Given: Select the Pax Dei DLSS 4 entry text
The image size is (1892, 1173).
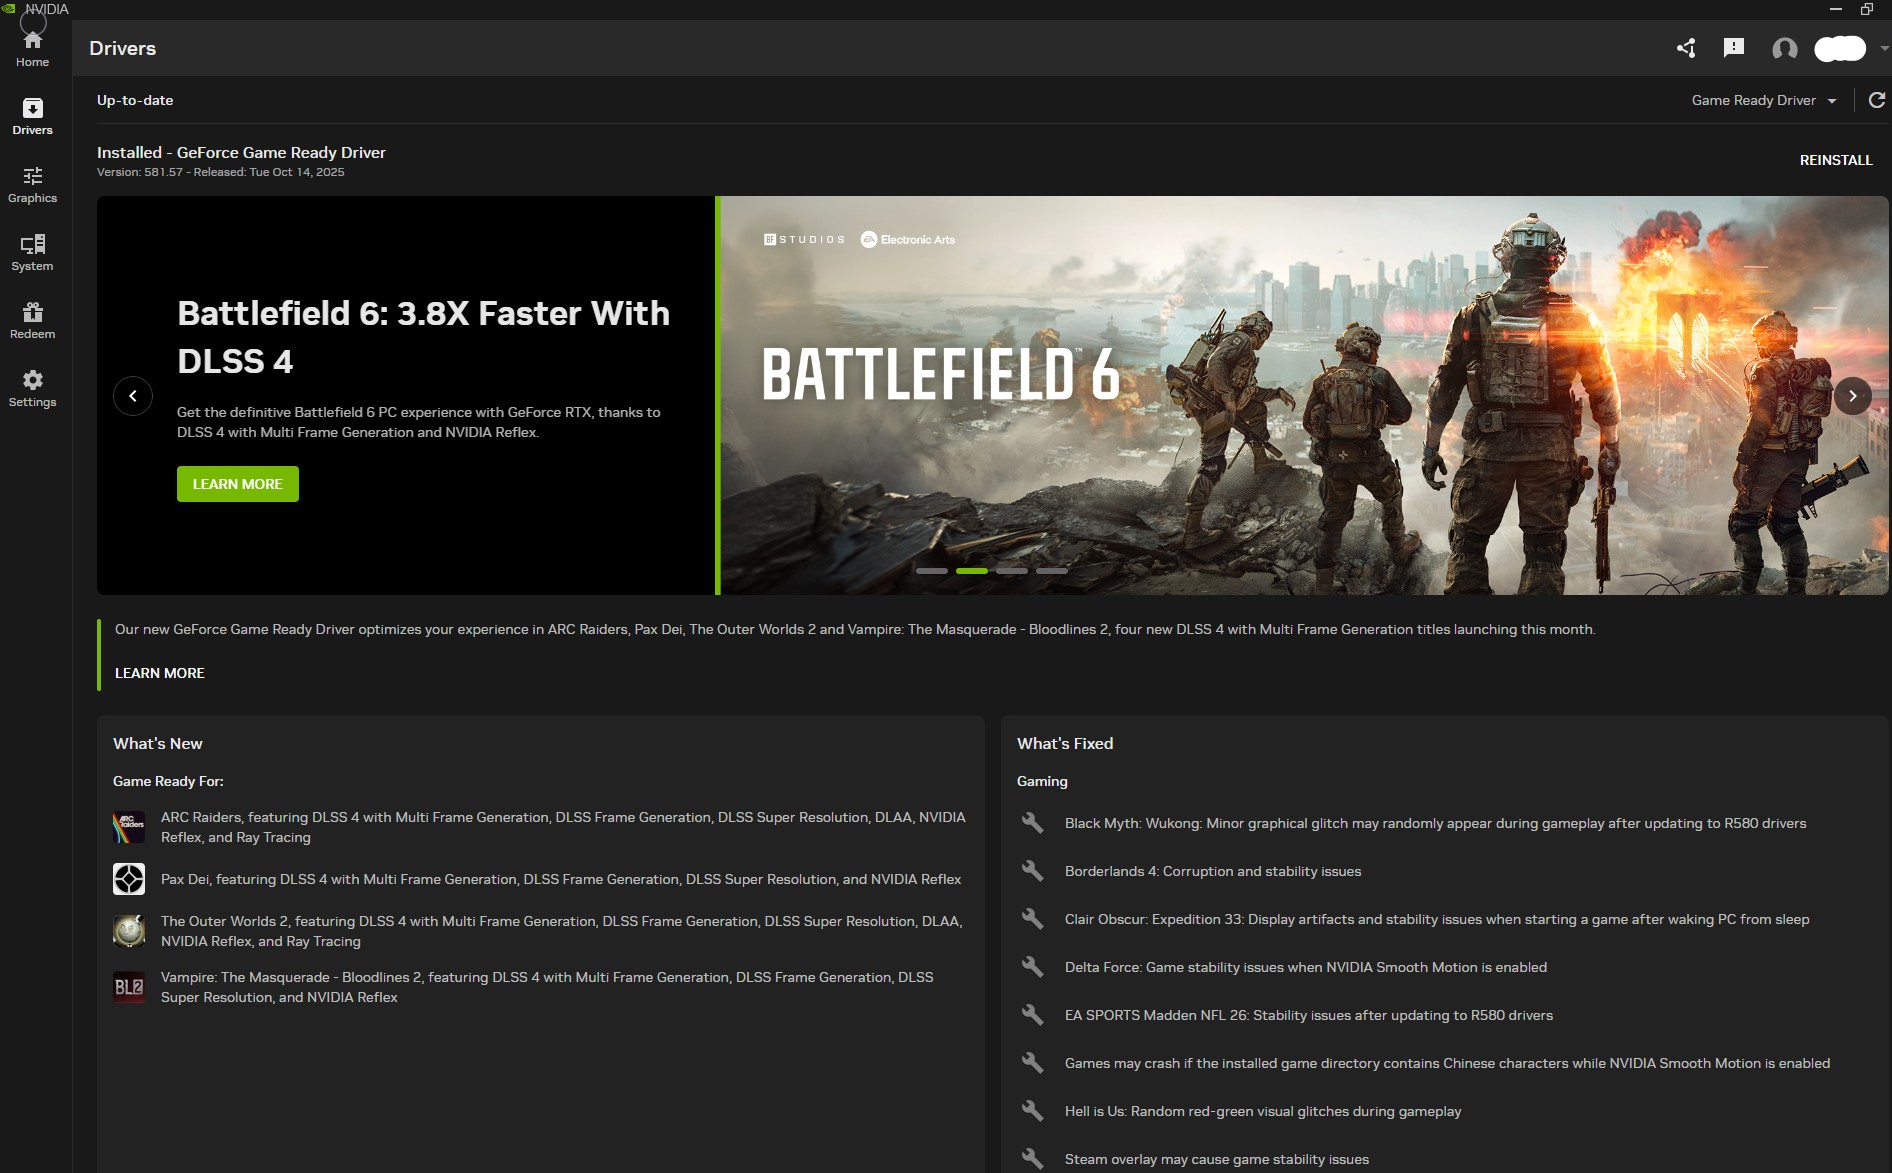Looking at the screenshot, I should point(561,879).
